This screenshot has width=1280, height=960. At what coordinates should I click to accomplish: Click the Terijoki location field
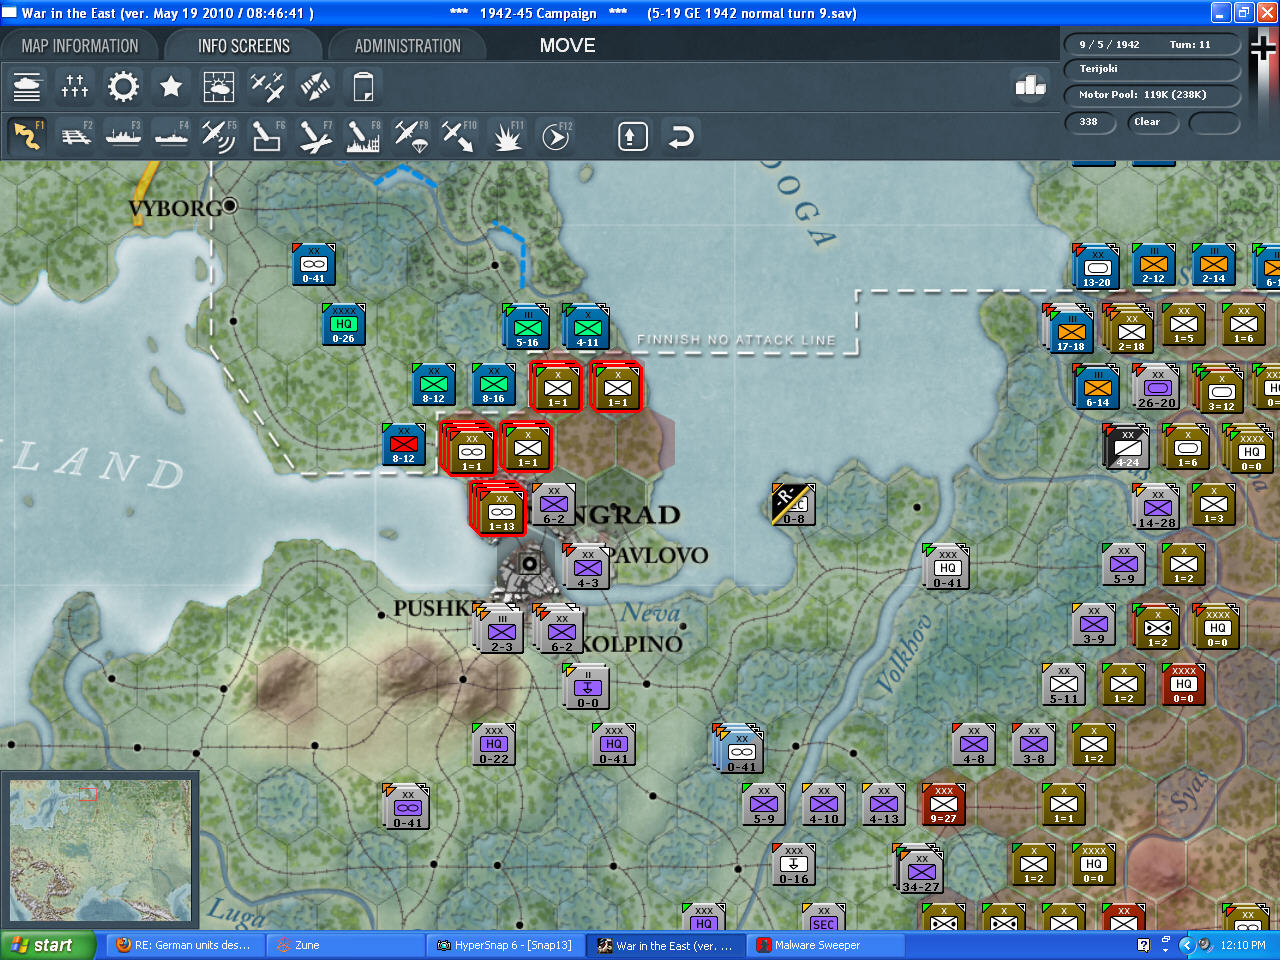pyautogui.click(x=1151, y=69)
